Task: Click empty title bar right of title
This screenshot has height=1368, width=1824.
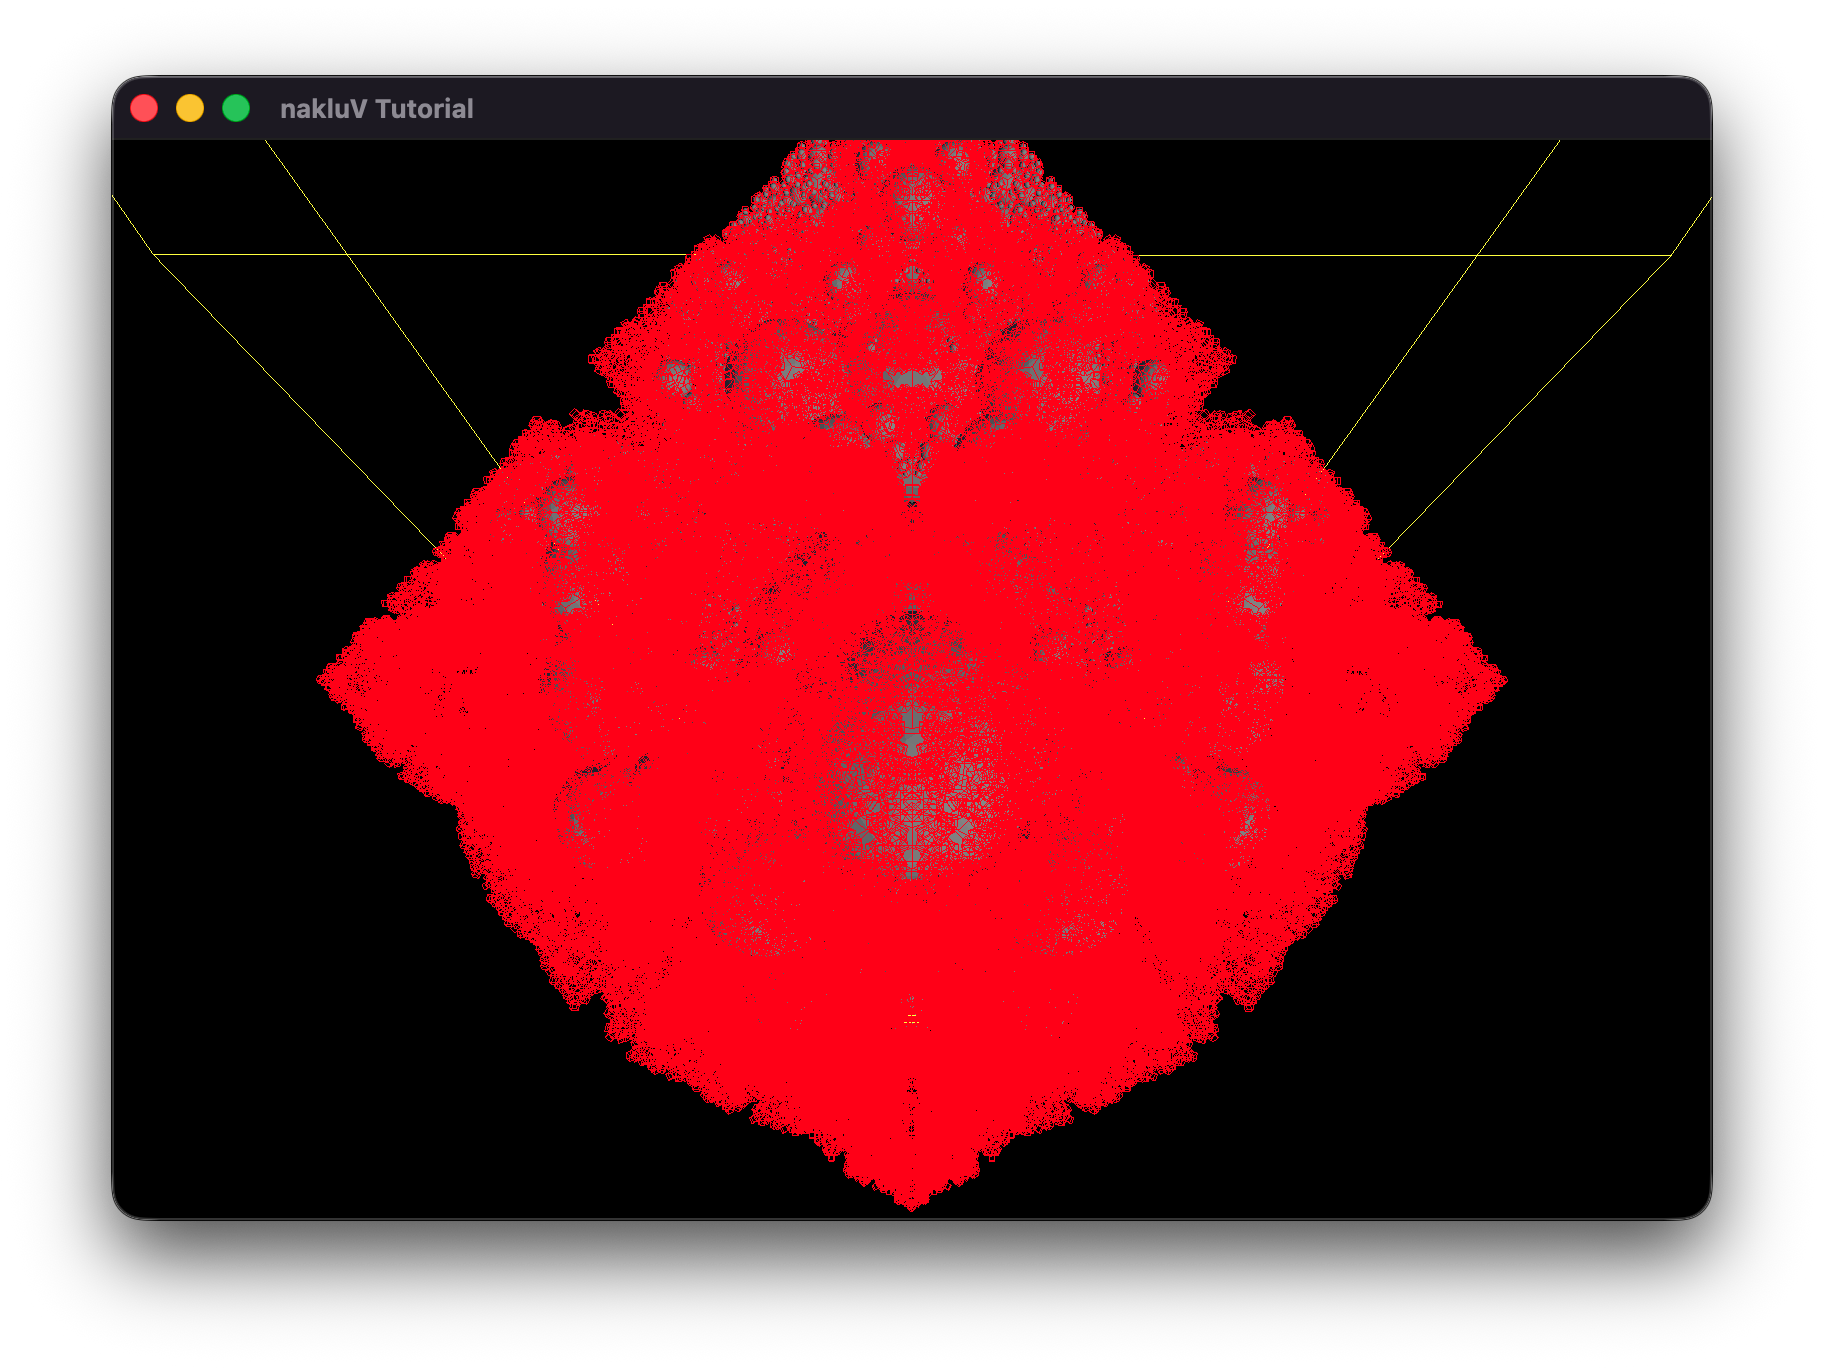Action: click(1000, 108)
